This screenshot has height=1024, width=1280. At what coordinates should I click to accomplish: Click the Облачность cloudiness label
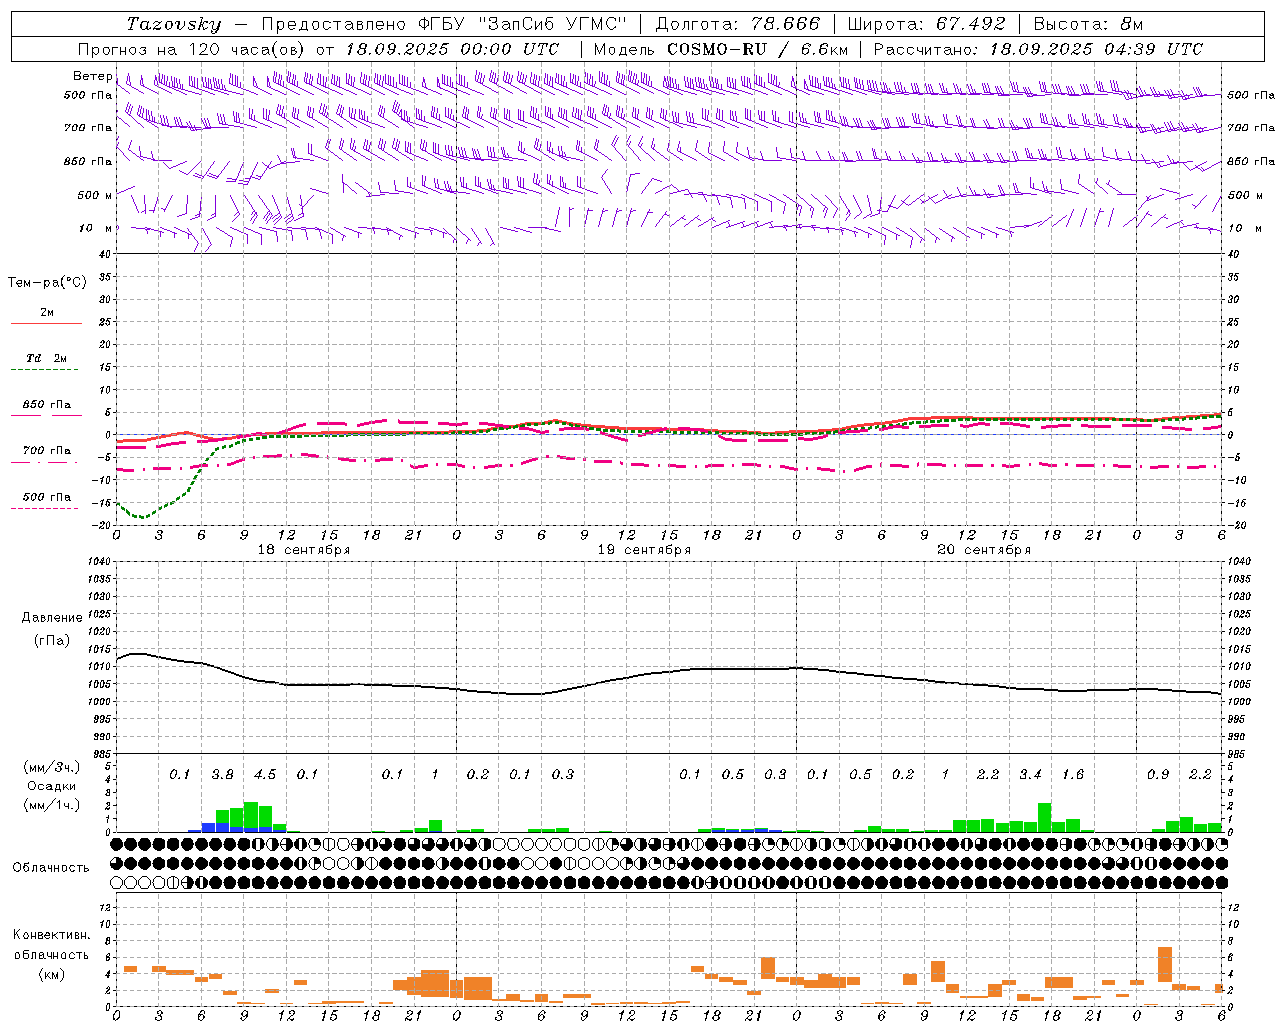pyautogui.click(x=50, y=867)
